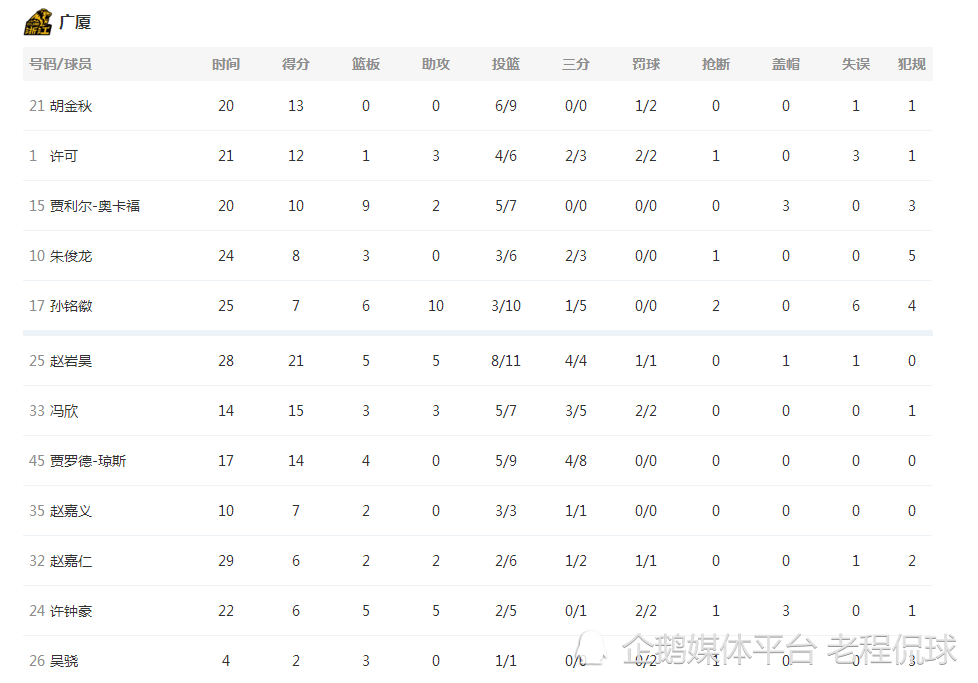The width and height of the screenshot is (978, 683).
Task: Select player 孙铭徽 in the table
Action: [71, 306]
